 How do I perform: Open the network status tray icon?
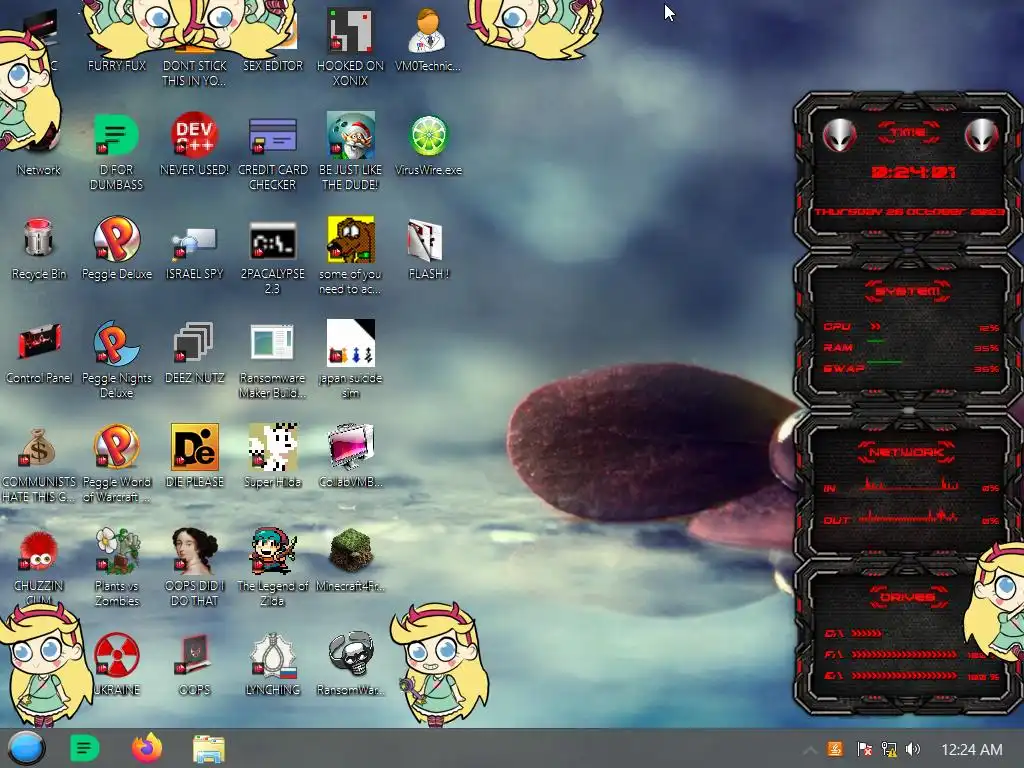(x=888, y=749)
